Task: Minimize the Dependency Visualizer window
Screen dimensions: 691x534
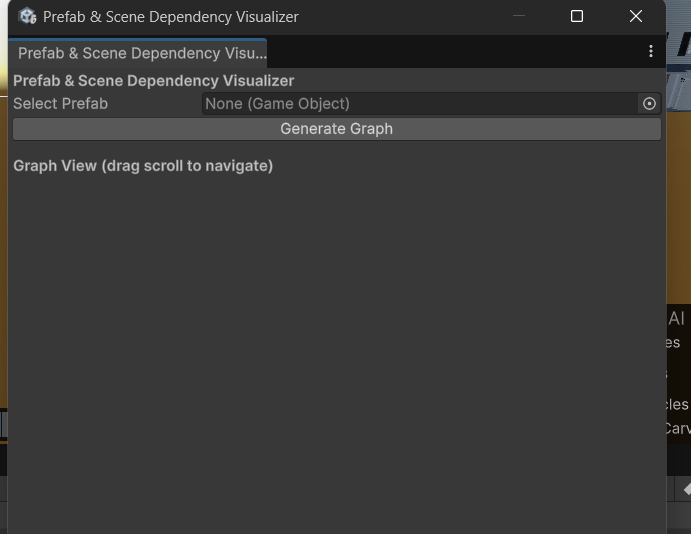Action: (x=518, y=16)
